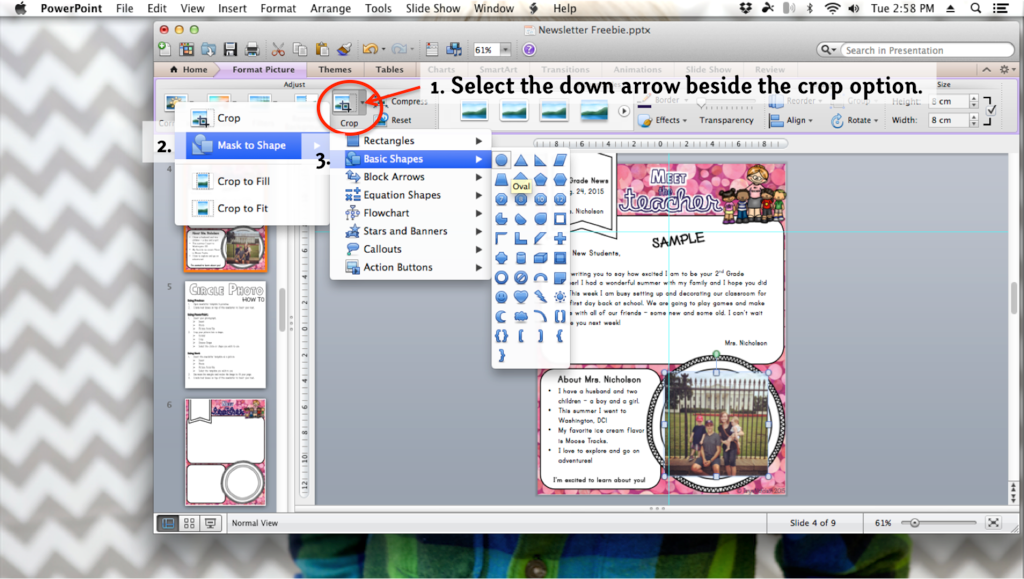
Task: Choose the Moon shape
Action: click(501, 317)
